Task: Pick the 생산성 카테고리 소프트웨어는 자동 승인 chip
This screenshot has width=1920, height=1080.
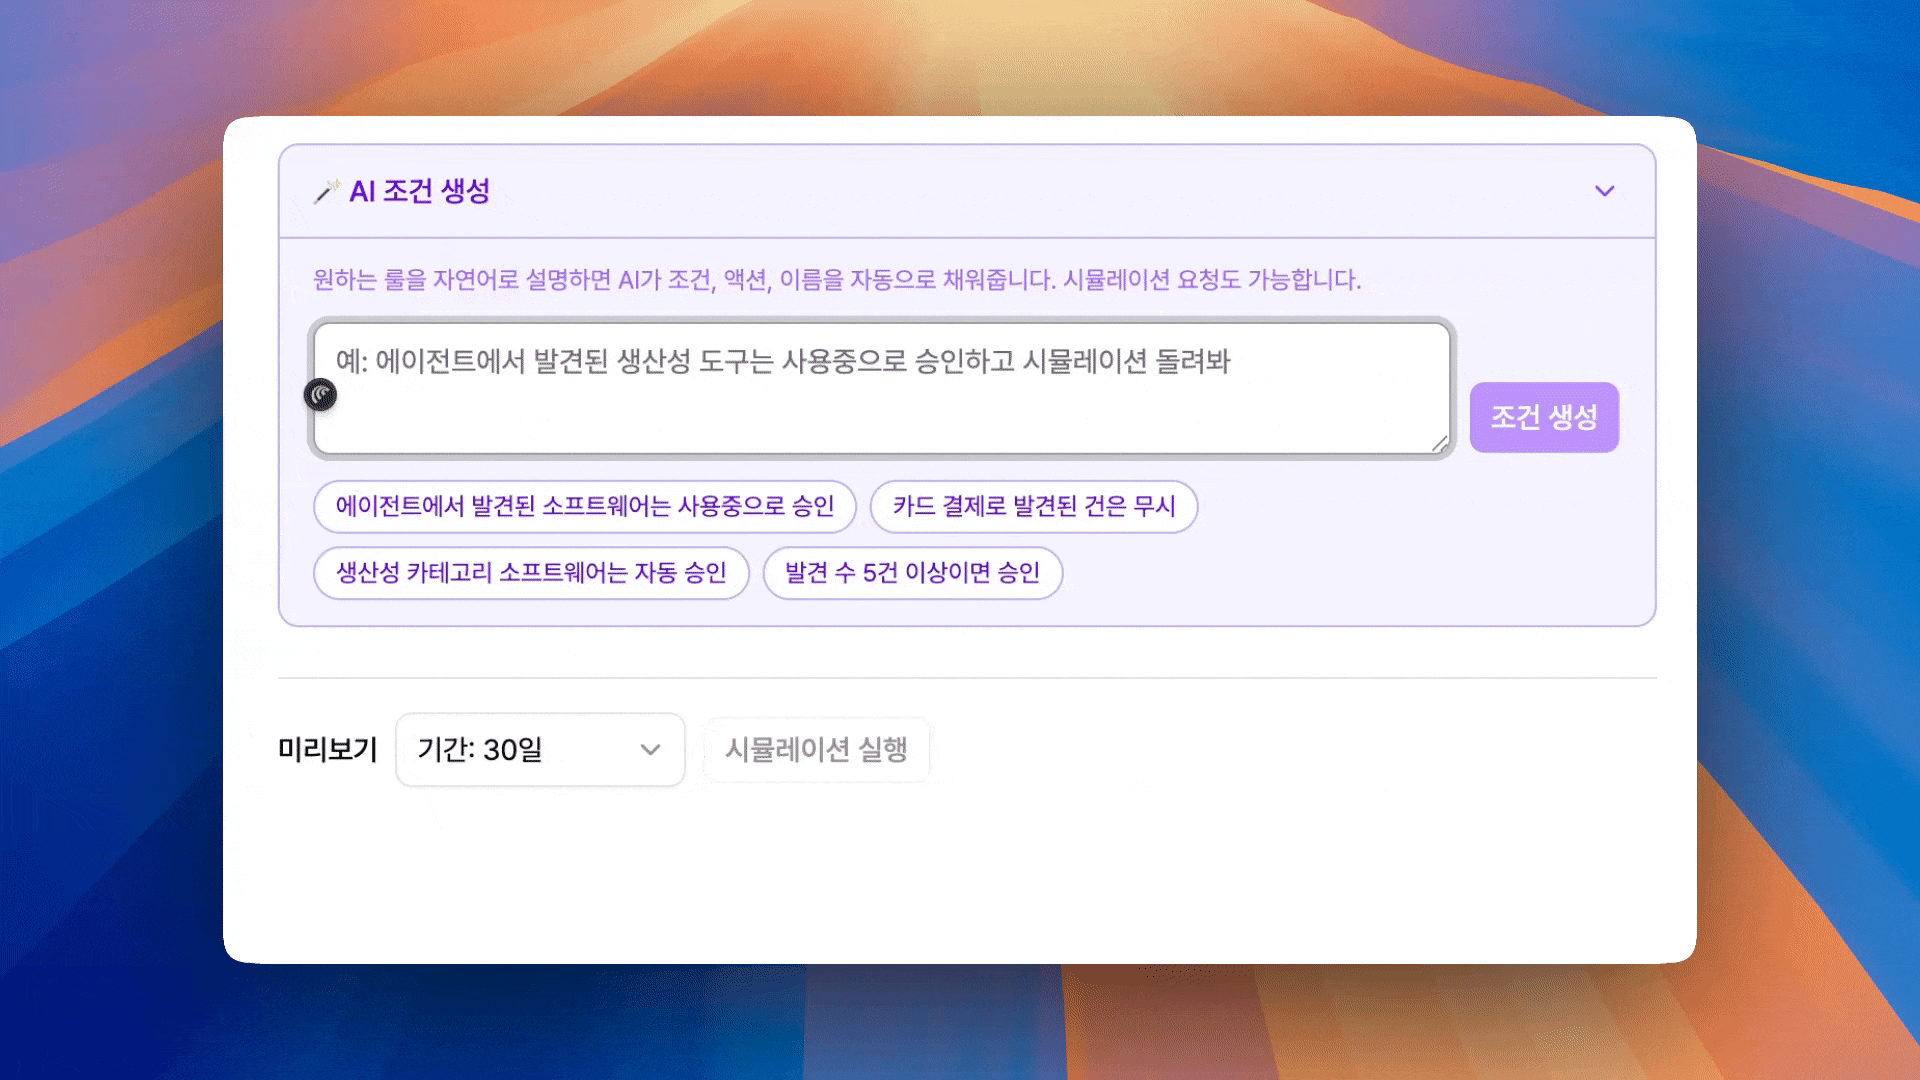Action: [x=531, y=573]
